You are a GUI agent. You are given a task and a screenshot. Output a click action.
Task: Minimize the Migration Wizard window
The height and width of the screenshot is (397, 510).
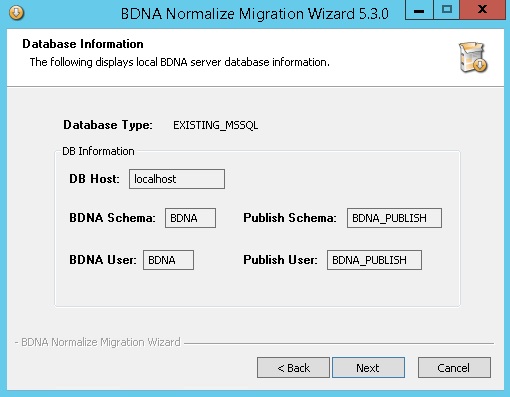coord(419,10)
